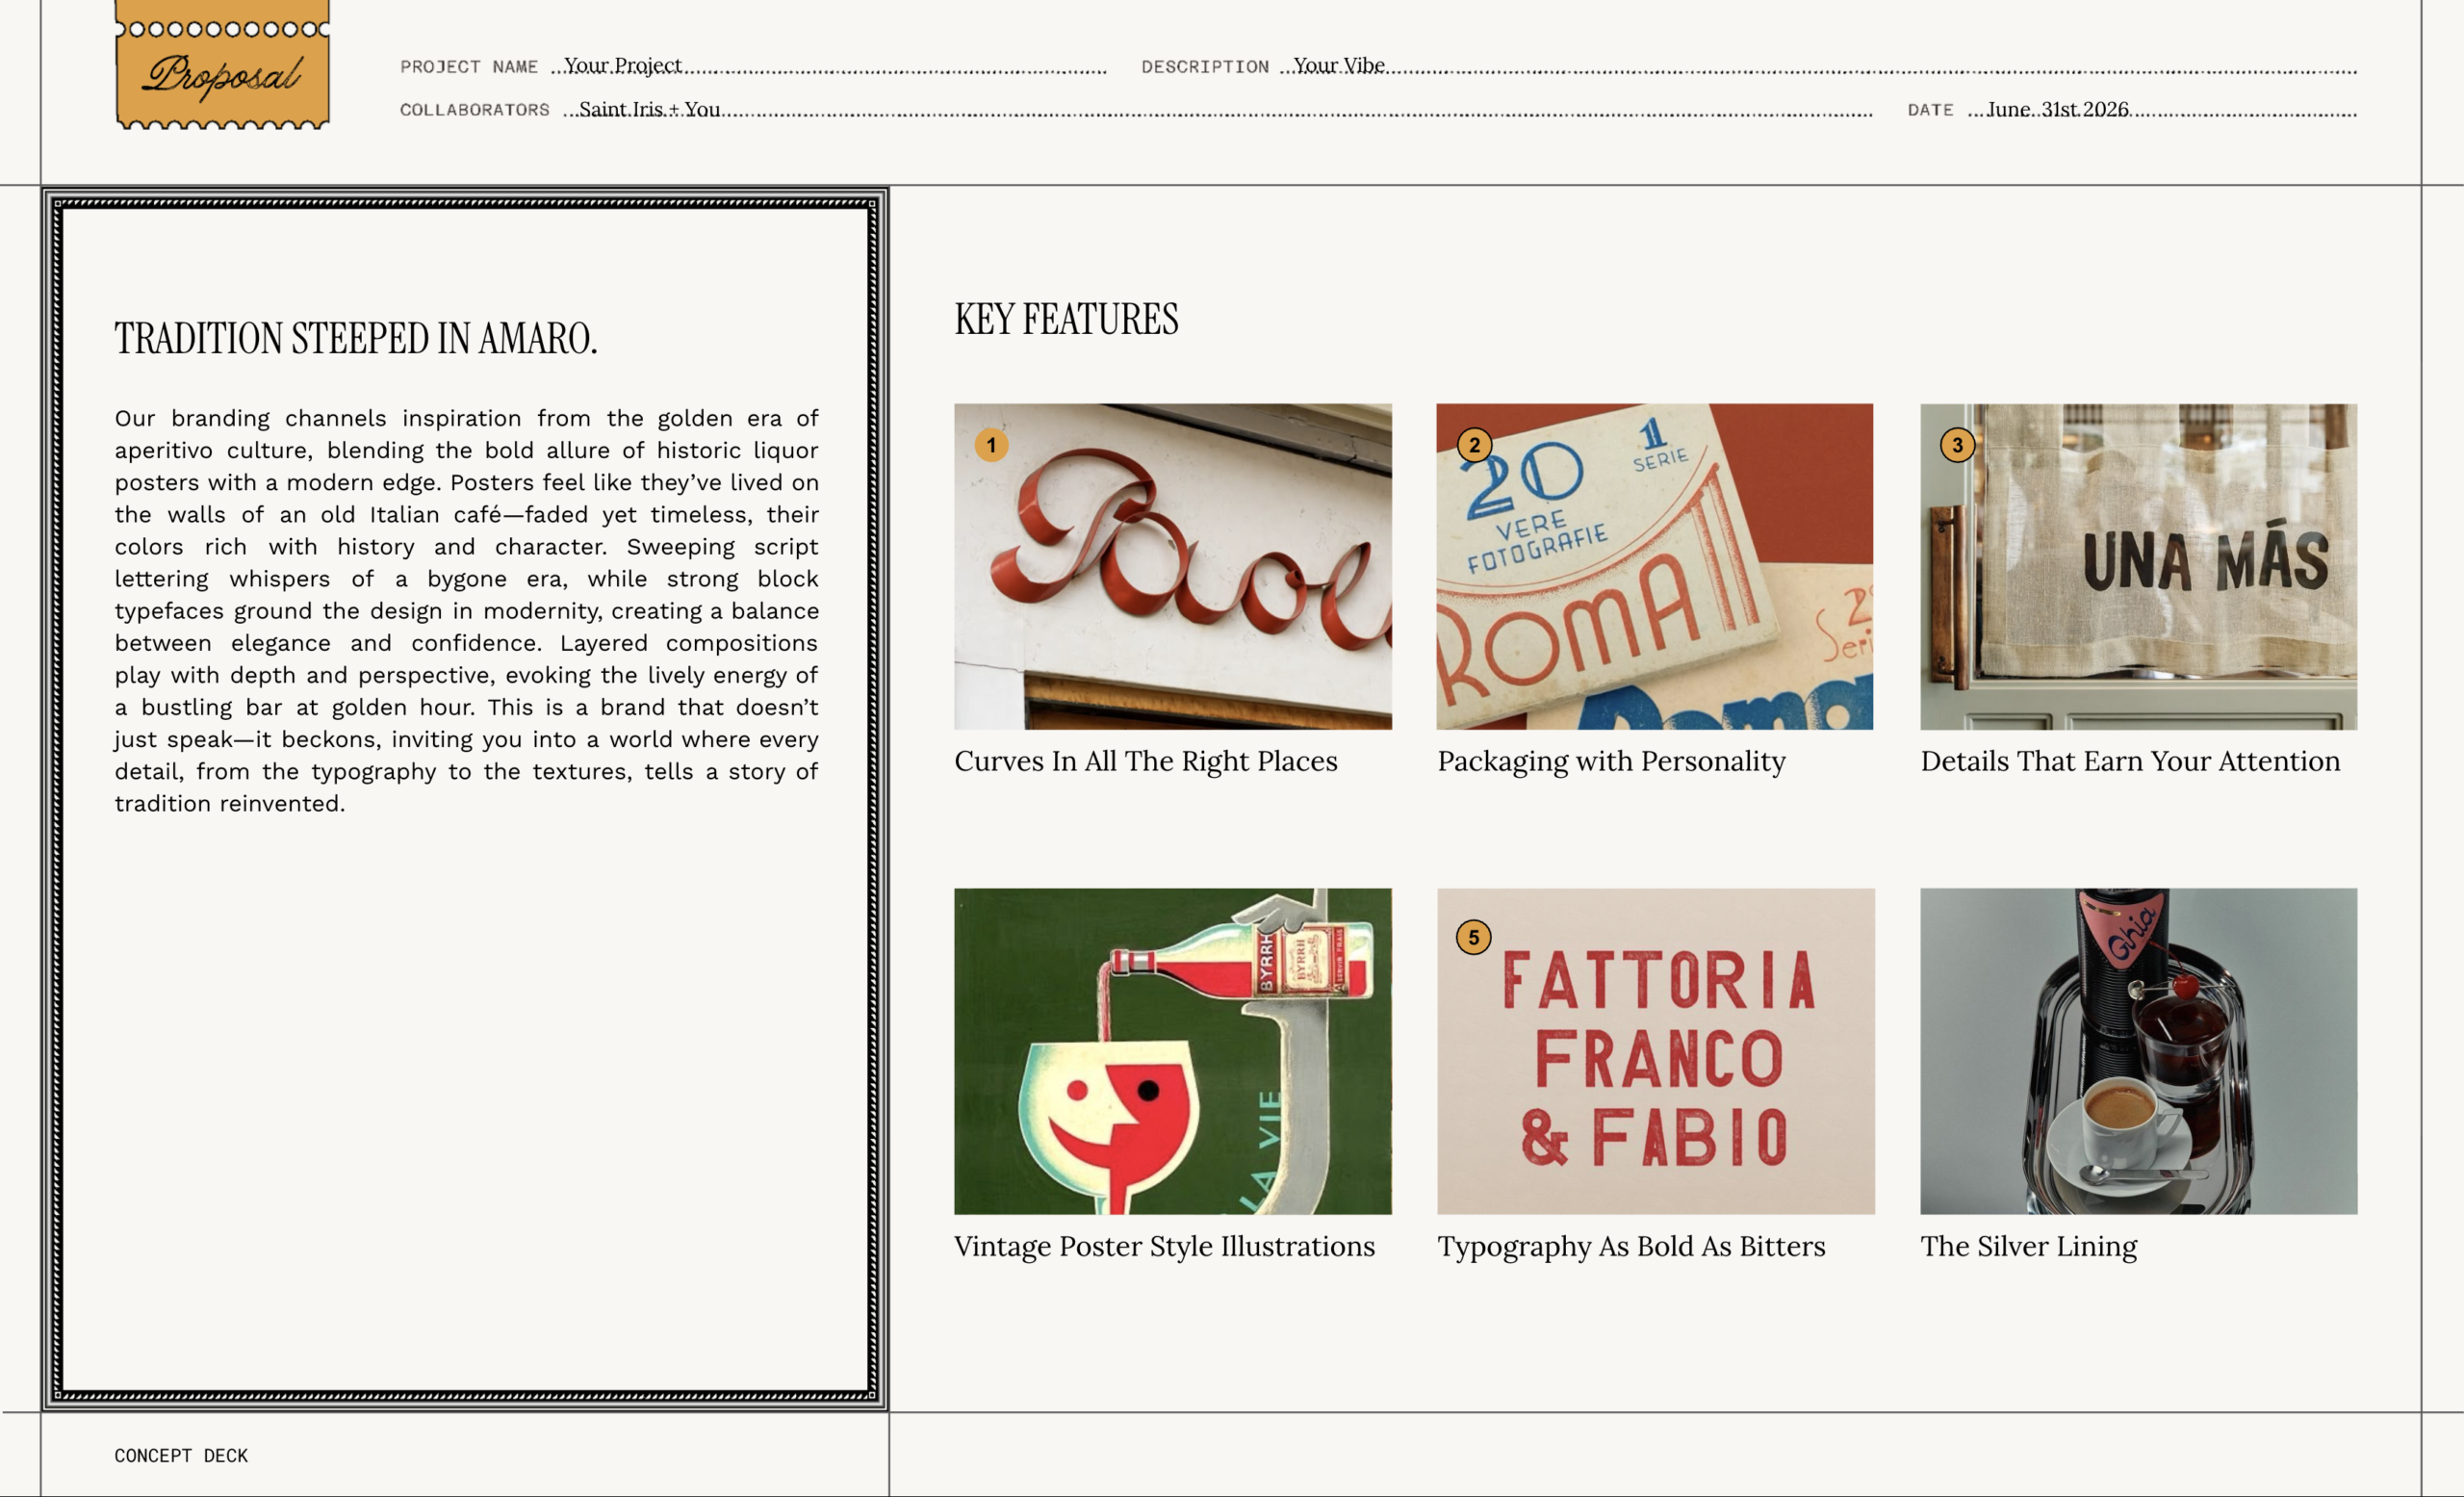Click the Saint Iris + You collaborators field

tap(1217, 109)
